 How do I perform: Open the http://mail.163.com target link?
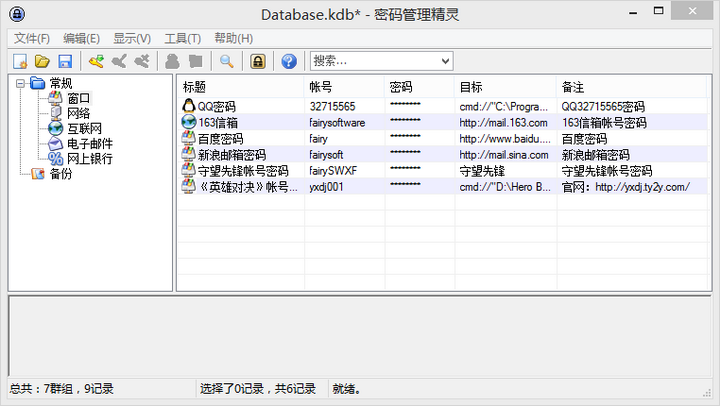click(x=503, y=123)
